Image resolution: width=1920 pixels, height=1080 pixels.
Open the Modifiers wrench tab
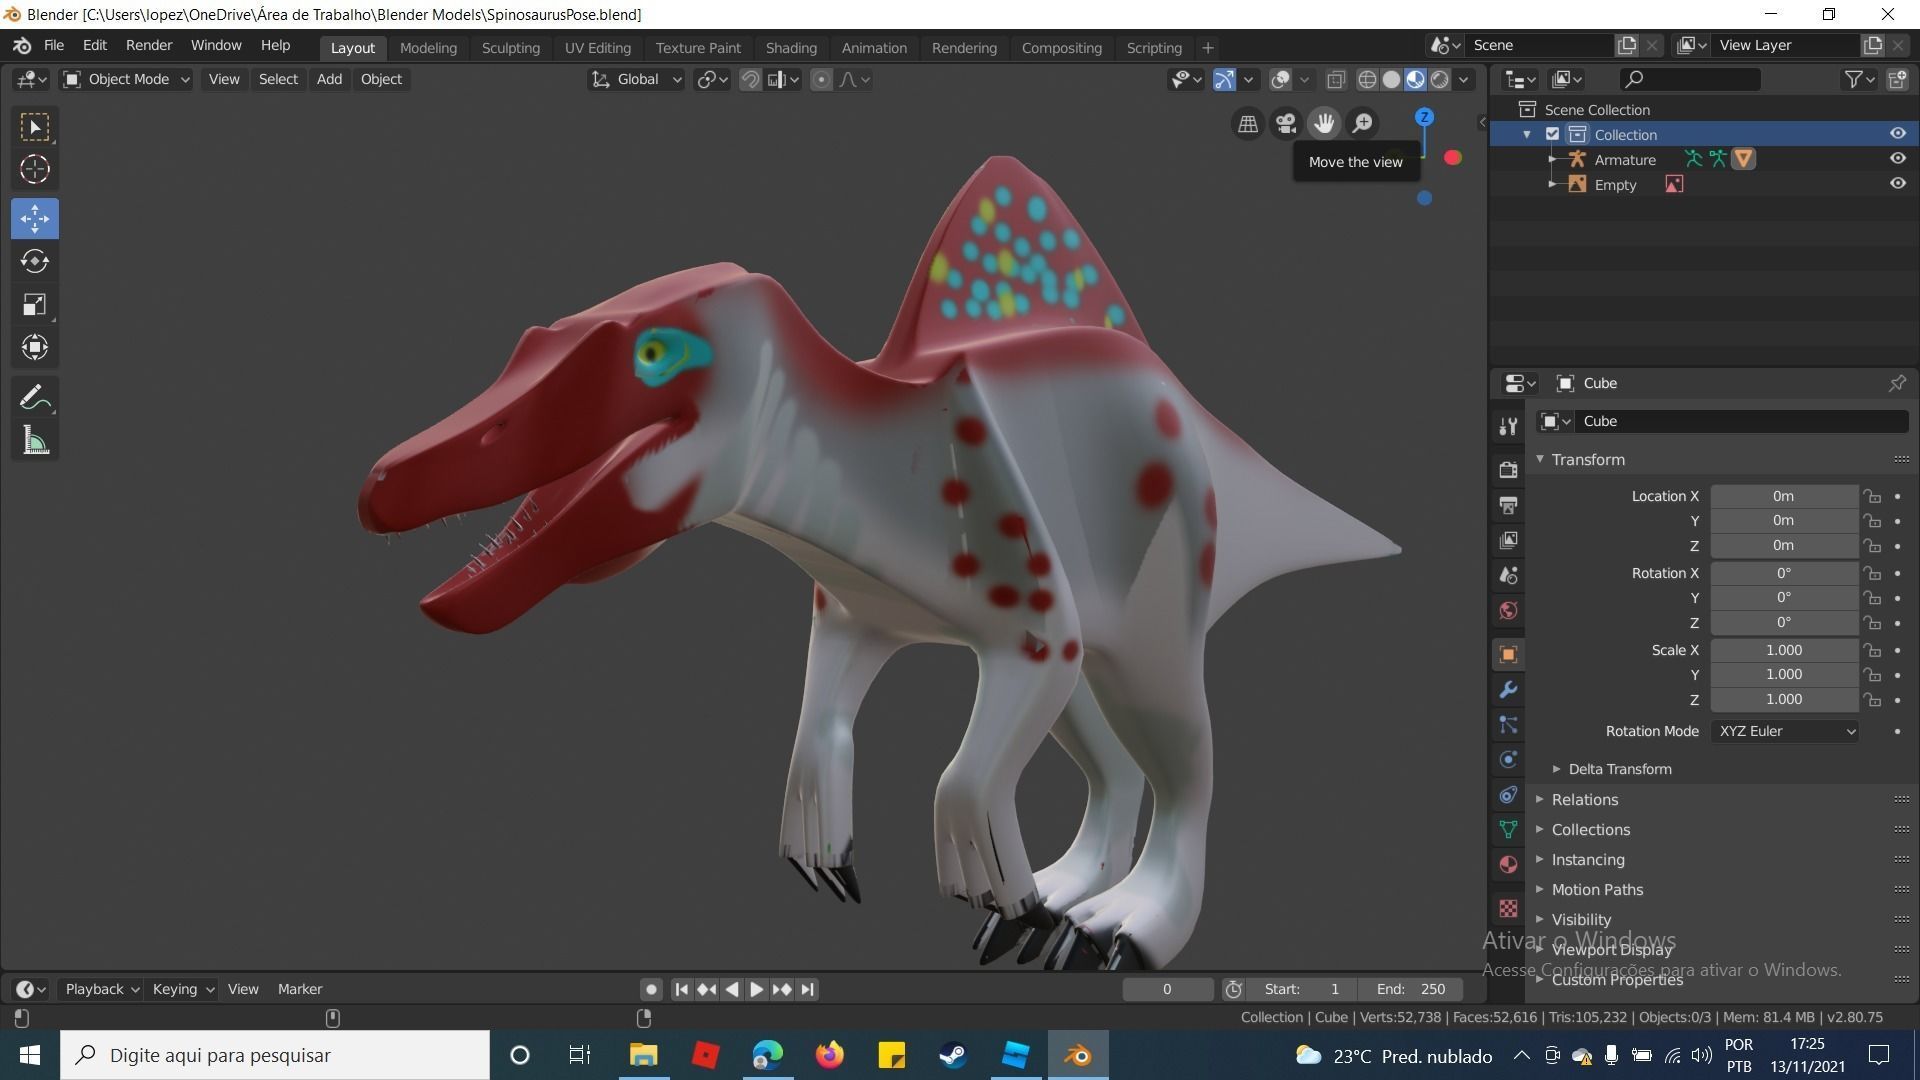[1508, 689]
